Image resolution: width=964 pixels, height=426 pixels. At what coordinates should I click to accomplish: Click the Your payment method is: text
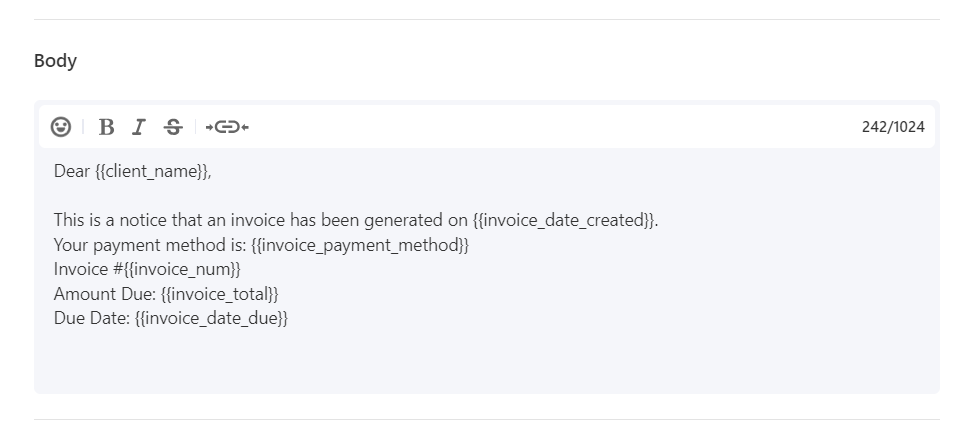click(150, 245)
